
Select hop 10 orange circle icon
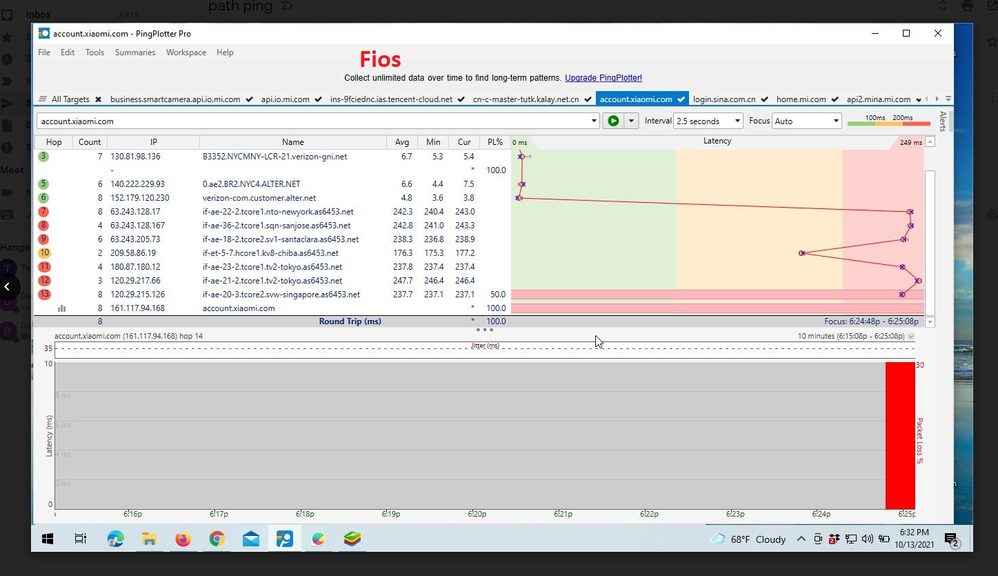pyautogui.click(x=44, y=253)
